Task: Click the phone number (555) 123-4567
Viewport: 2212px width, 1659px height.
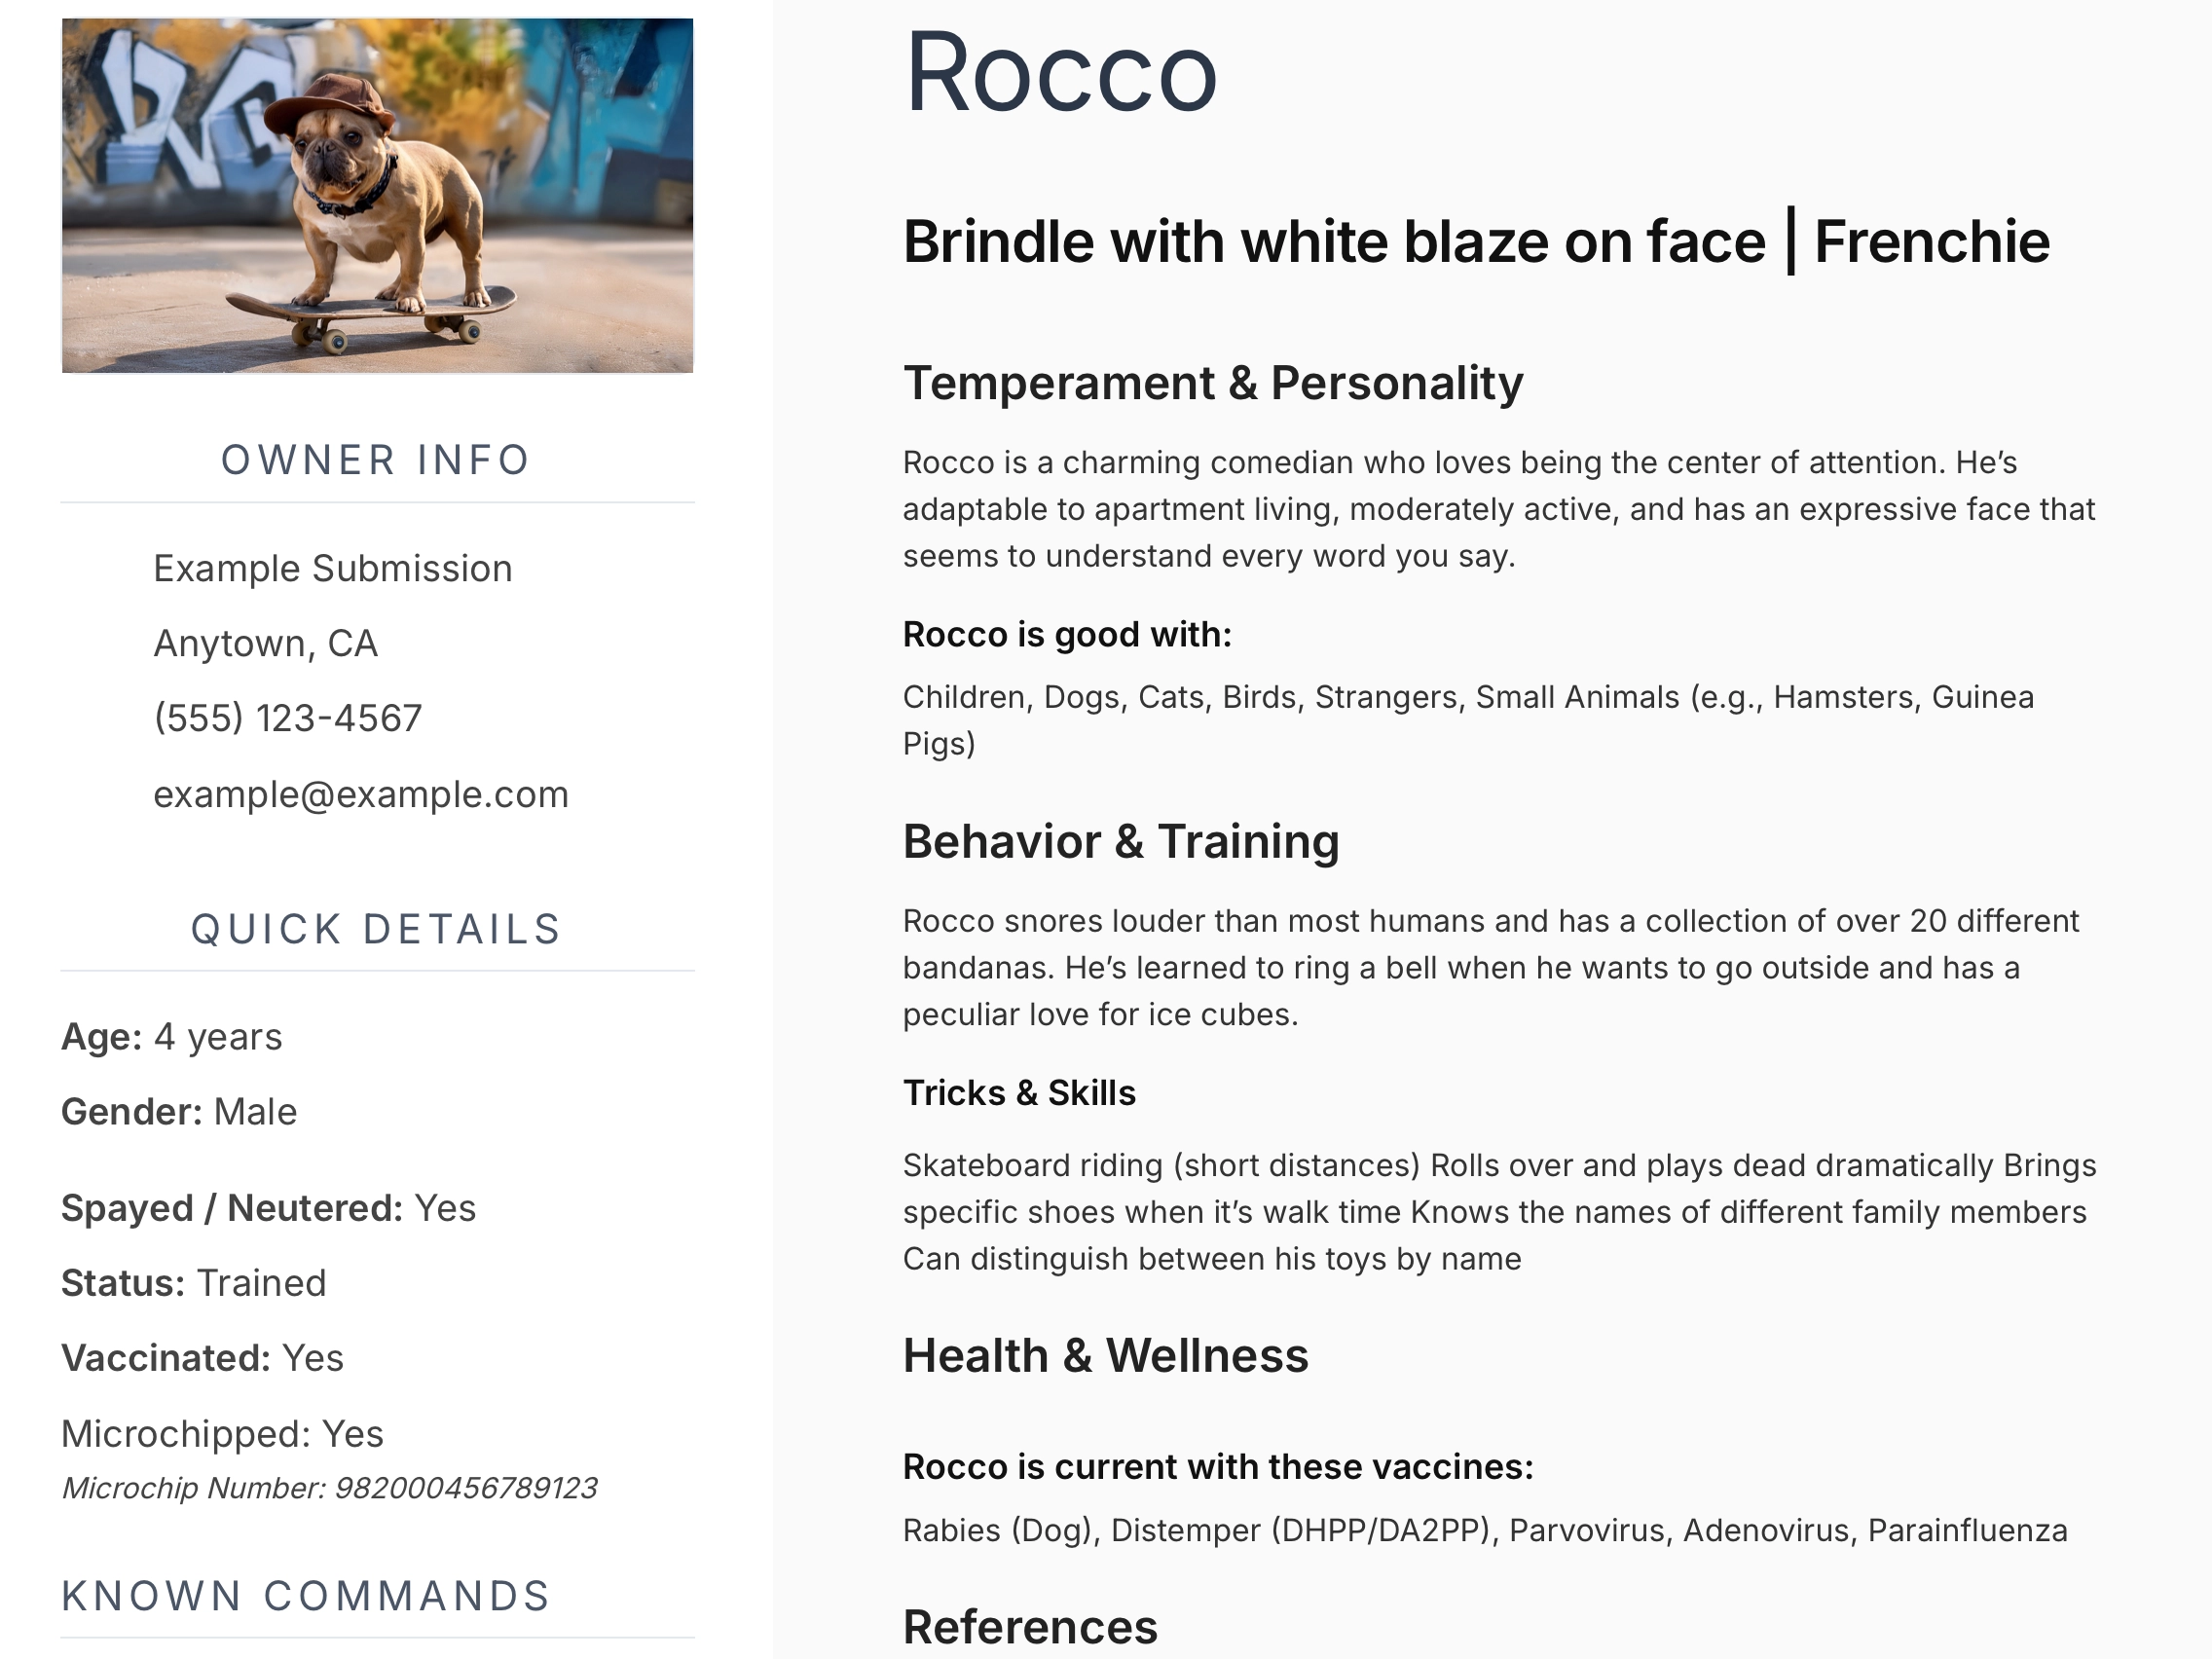Action: 287,718
